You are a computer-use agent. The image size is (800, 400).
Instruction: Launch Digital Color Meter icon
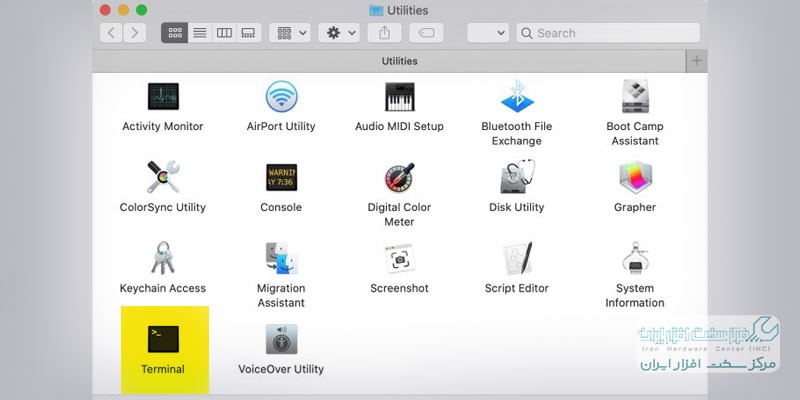tap(399, 177)
